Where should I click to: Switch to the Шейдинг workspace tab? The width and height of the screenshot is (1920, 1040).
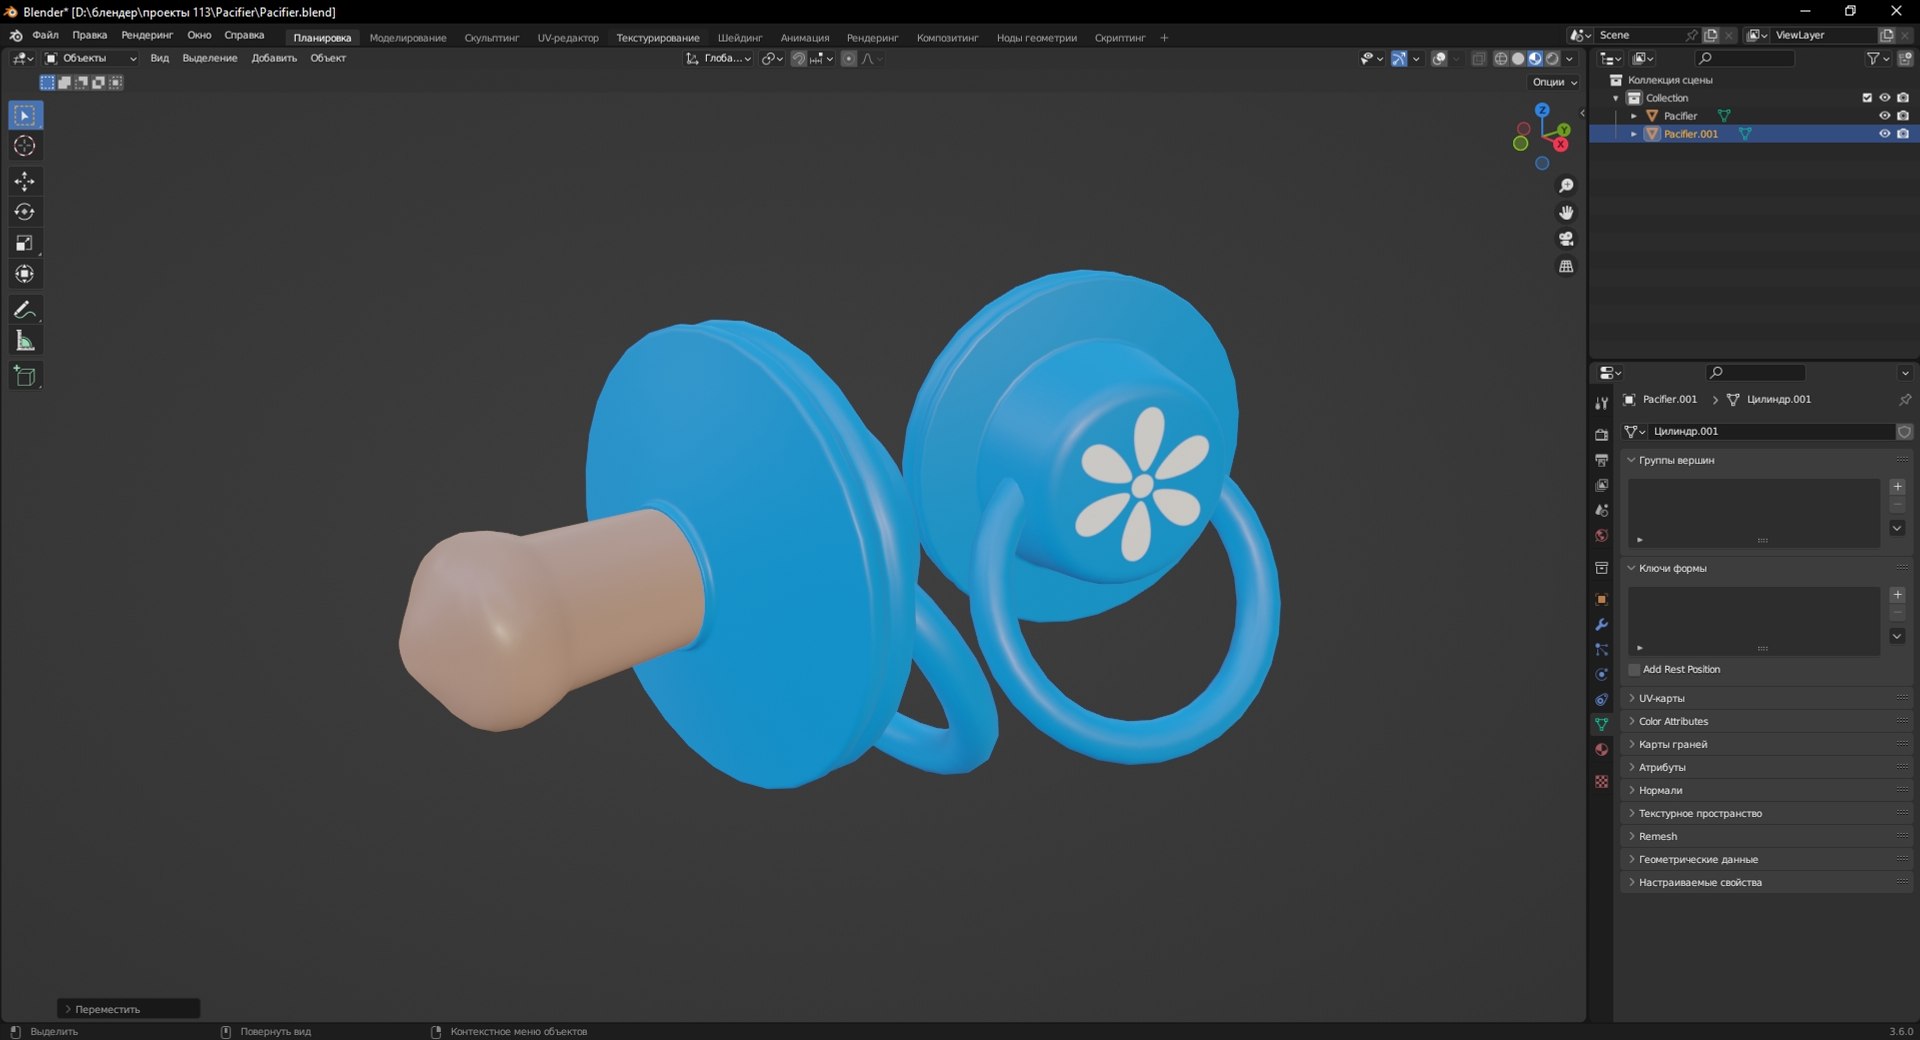tap(740, 38)
